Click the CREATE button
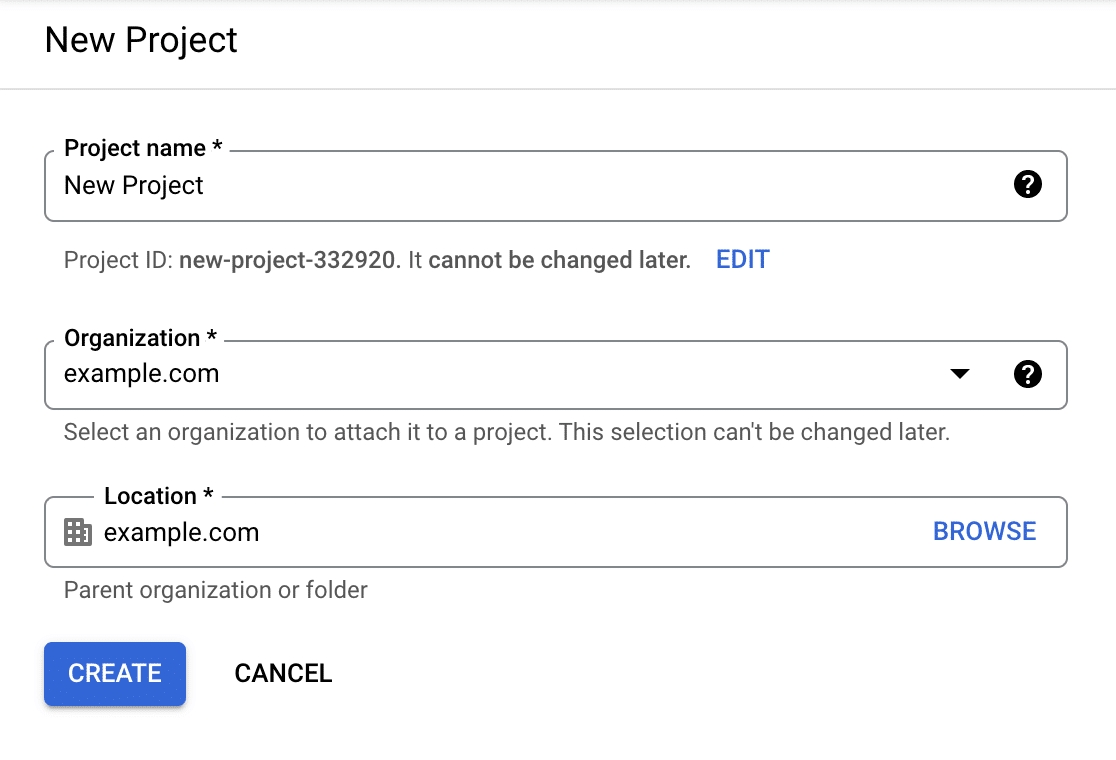 (x=115, y=674)
